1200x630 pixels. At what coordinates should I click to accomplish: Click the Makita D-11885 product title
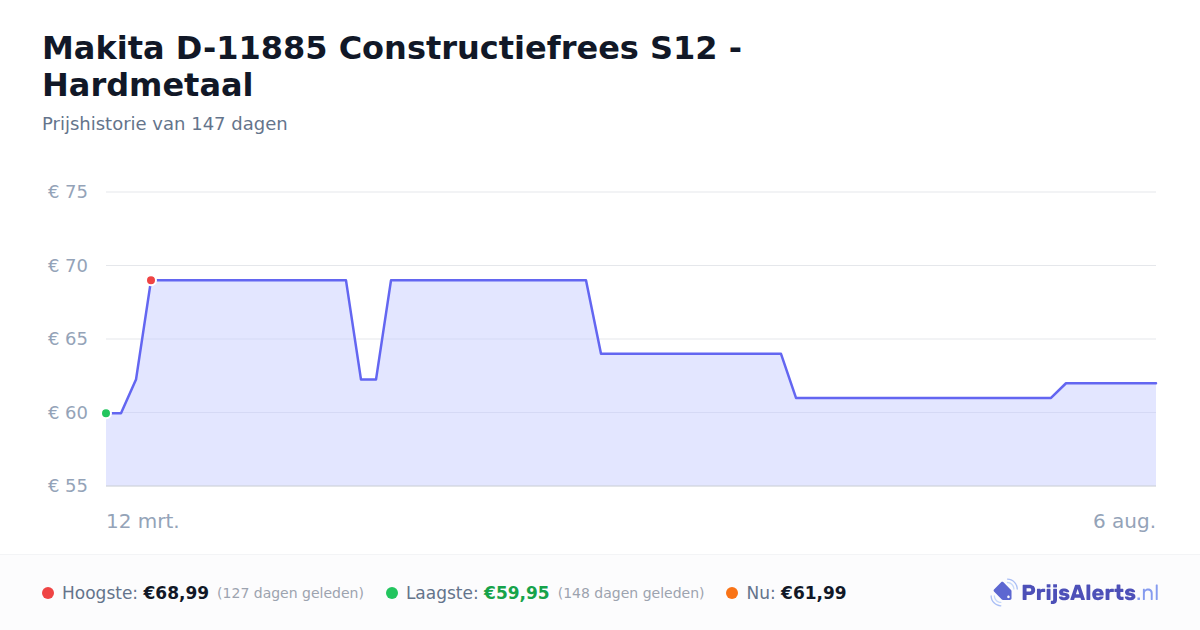tap(392, 66)
